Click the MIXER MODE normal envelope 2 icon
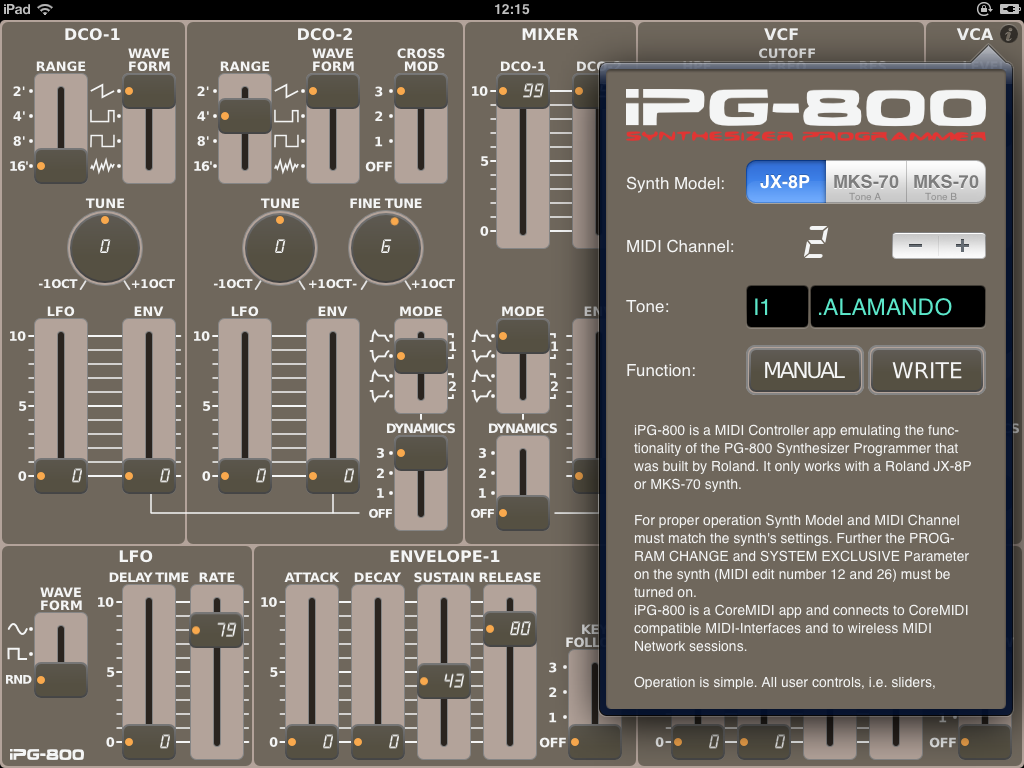 (483, 376)
